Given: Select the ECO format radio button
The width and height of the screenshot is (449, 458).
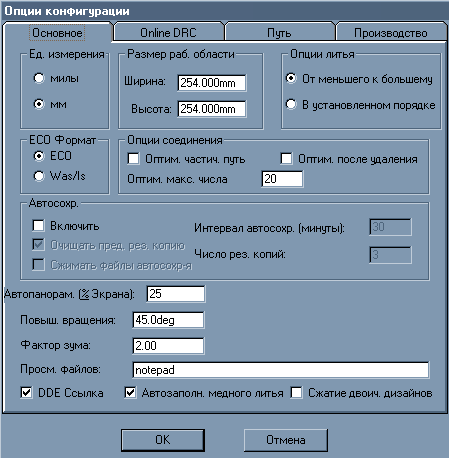Looking at the screenshot, I should pyautogui.click(x=39, y=156).
